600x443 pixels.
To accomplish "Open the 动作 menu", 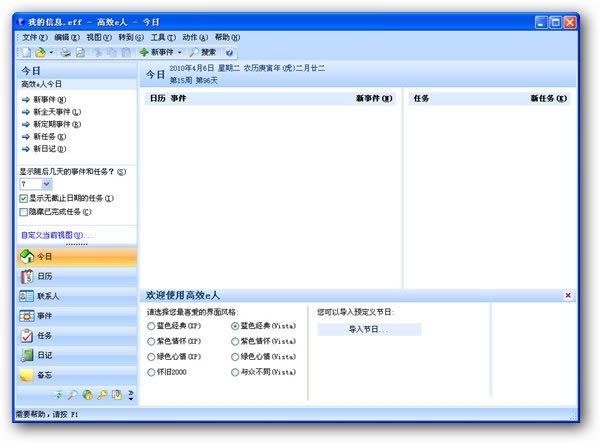I will 195,37.
